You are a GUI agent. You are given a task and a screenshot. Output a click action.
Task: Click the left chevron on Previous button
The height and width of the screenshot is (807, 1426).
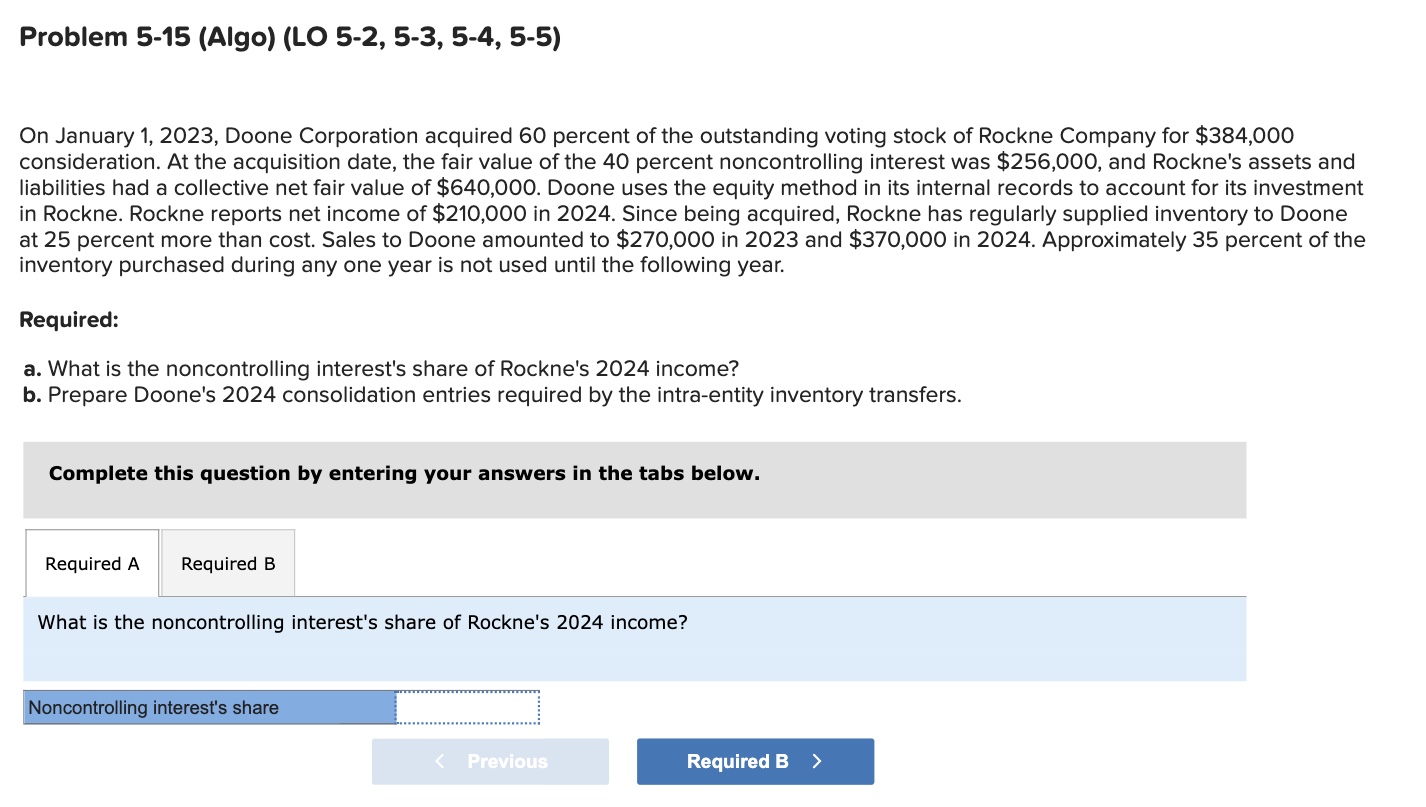438,761
